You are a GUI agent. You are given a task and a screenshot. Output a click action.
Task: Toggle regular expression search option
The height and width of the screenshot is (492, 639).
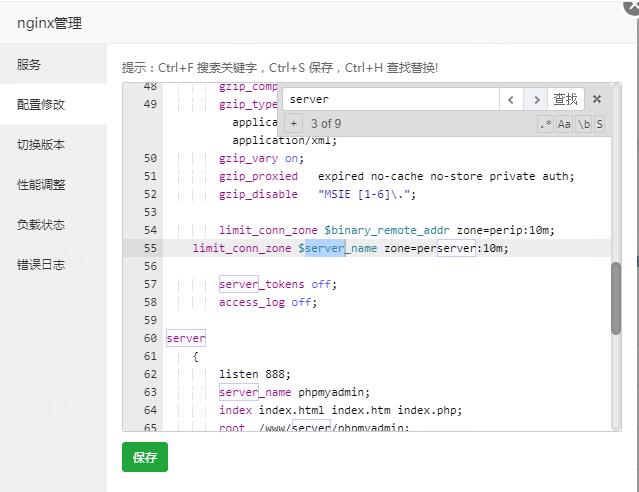click(x=545, y=124)
